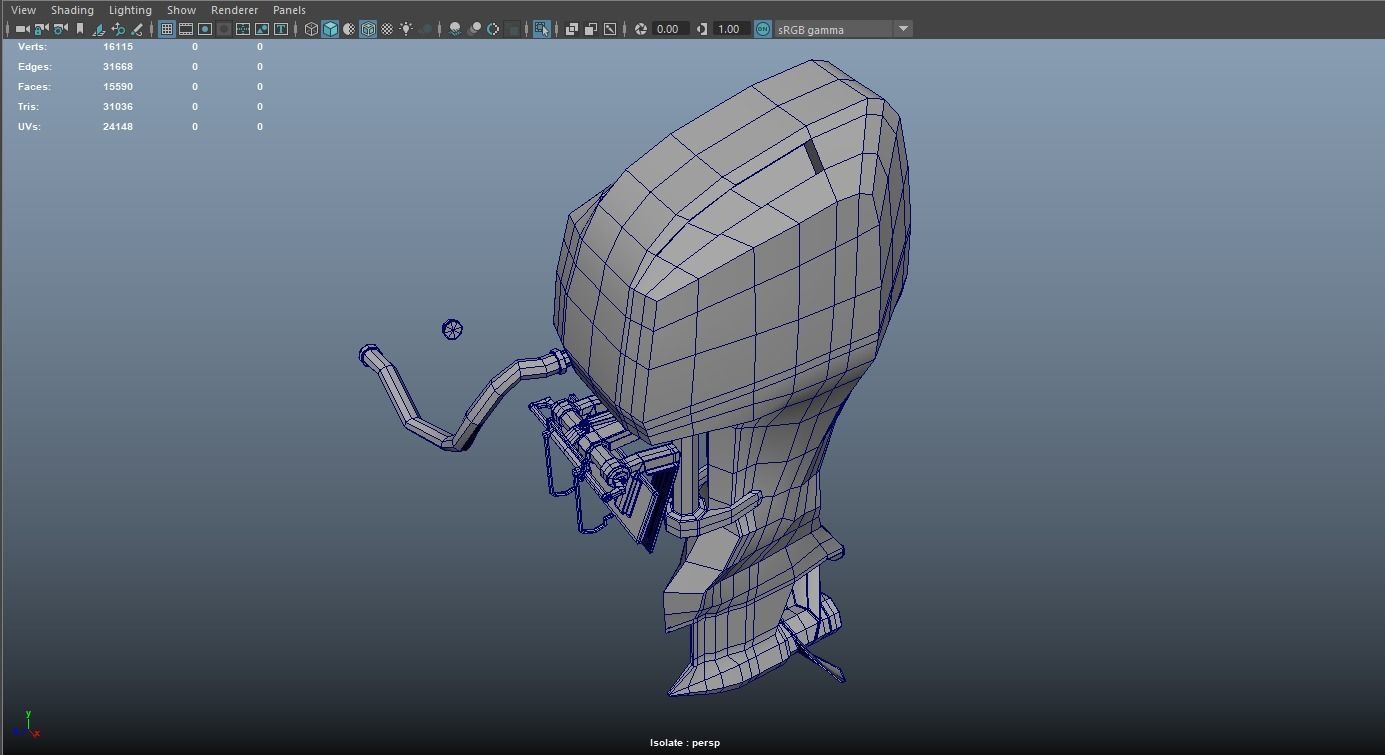Open the Shading menu
Screen dimensions: 1385x755
pos(72,10)
